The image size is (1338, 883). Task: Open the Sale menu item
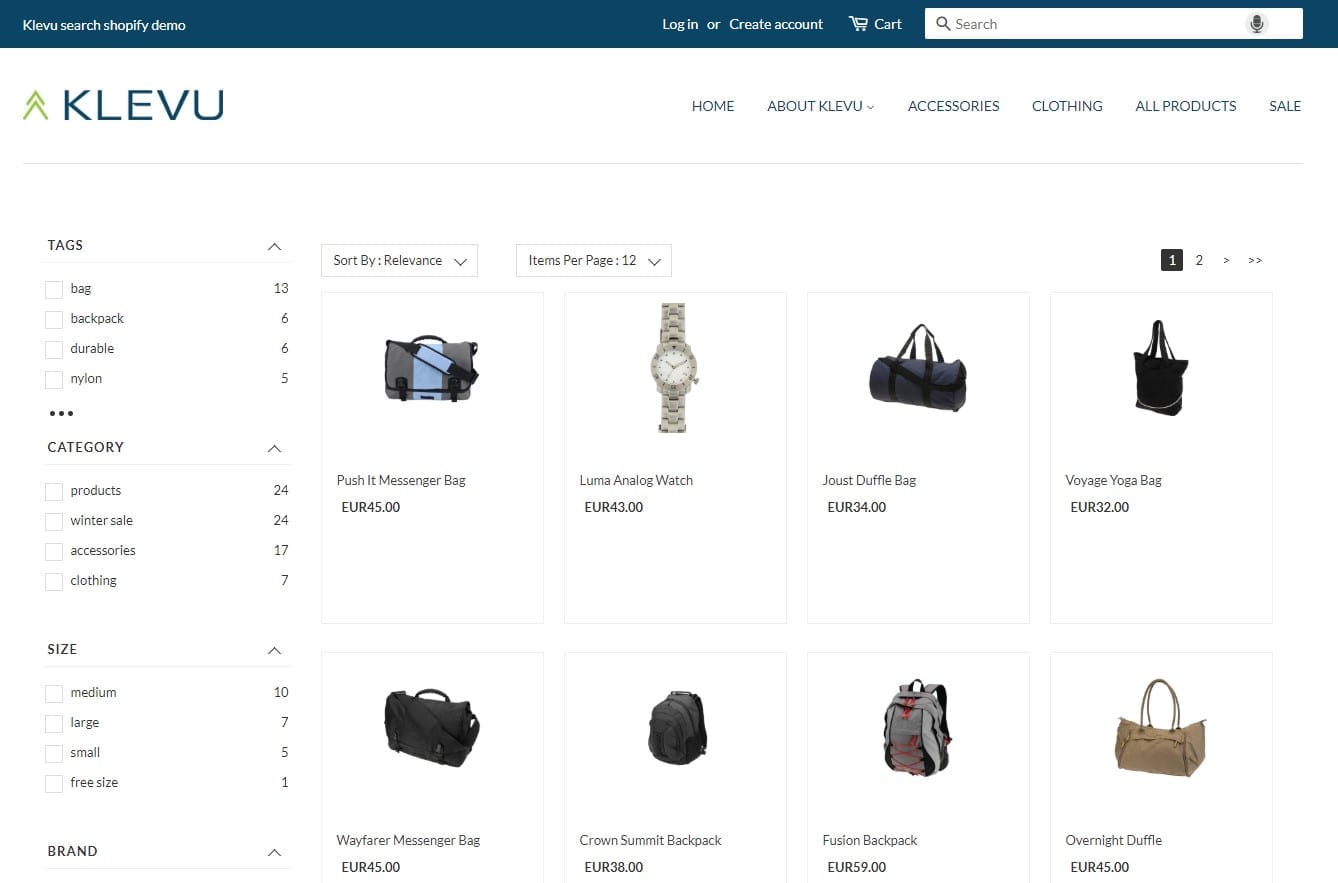[x=1285, y=106]
